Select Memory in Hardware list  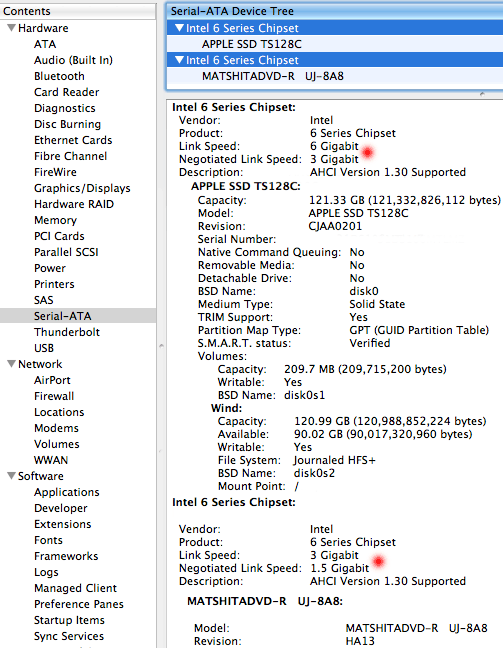pos(55,220)
